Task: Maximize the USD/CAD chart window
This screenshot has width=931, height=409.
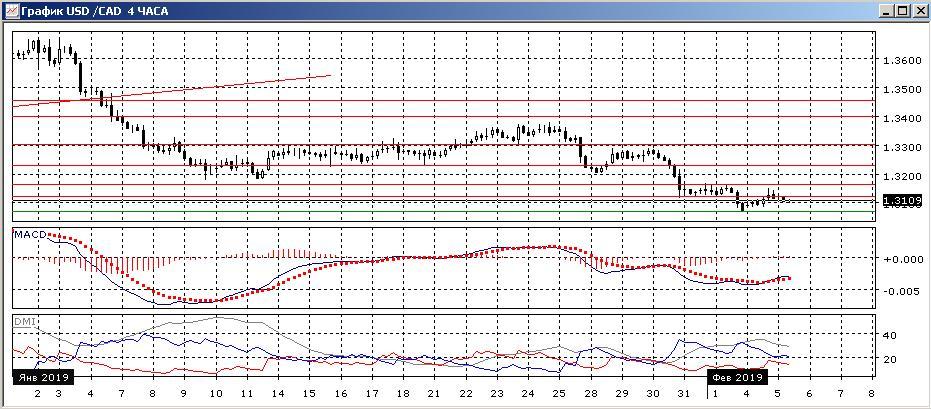Action: pyautogui.click(x=902, y=11)
